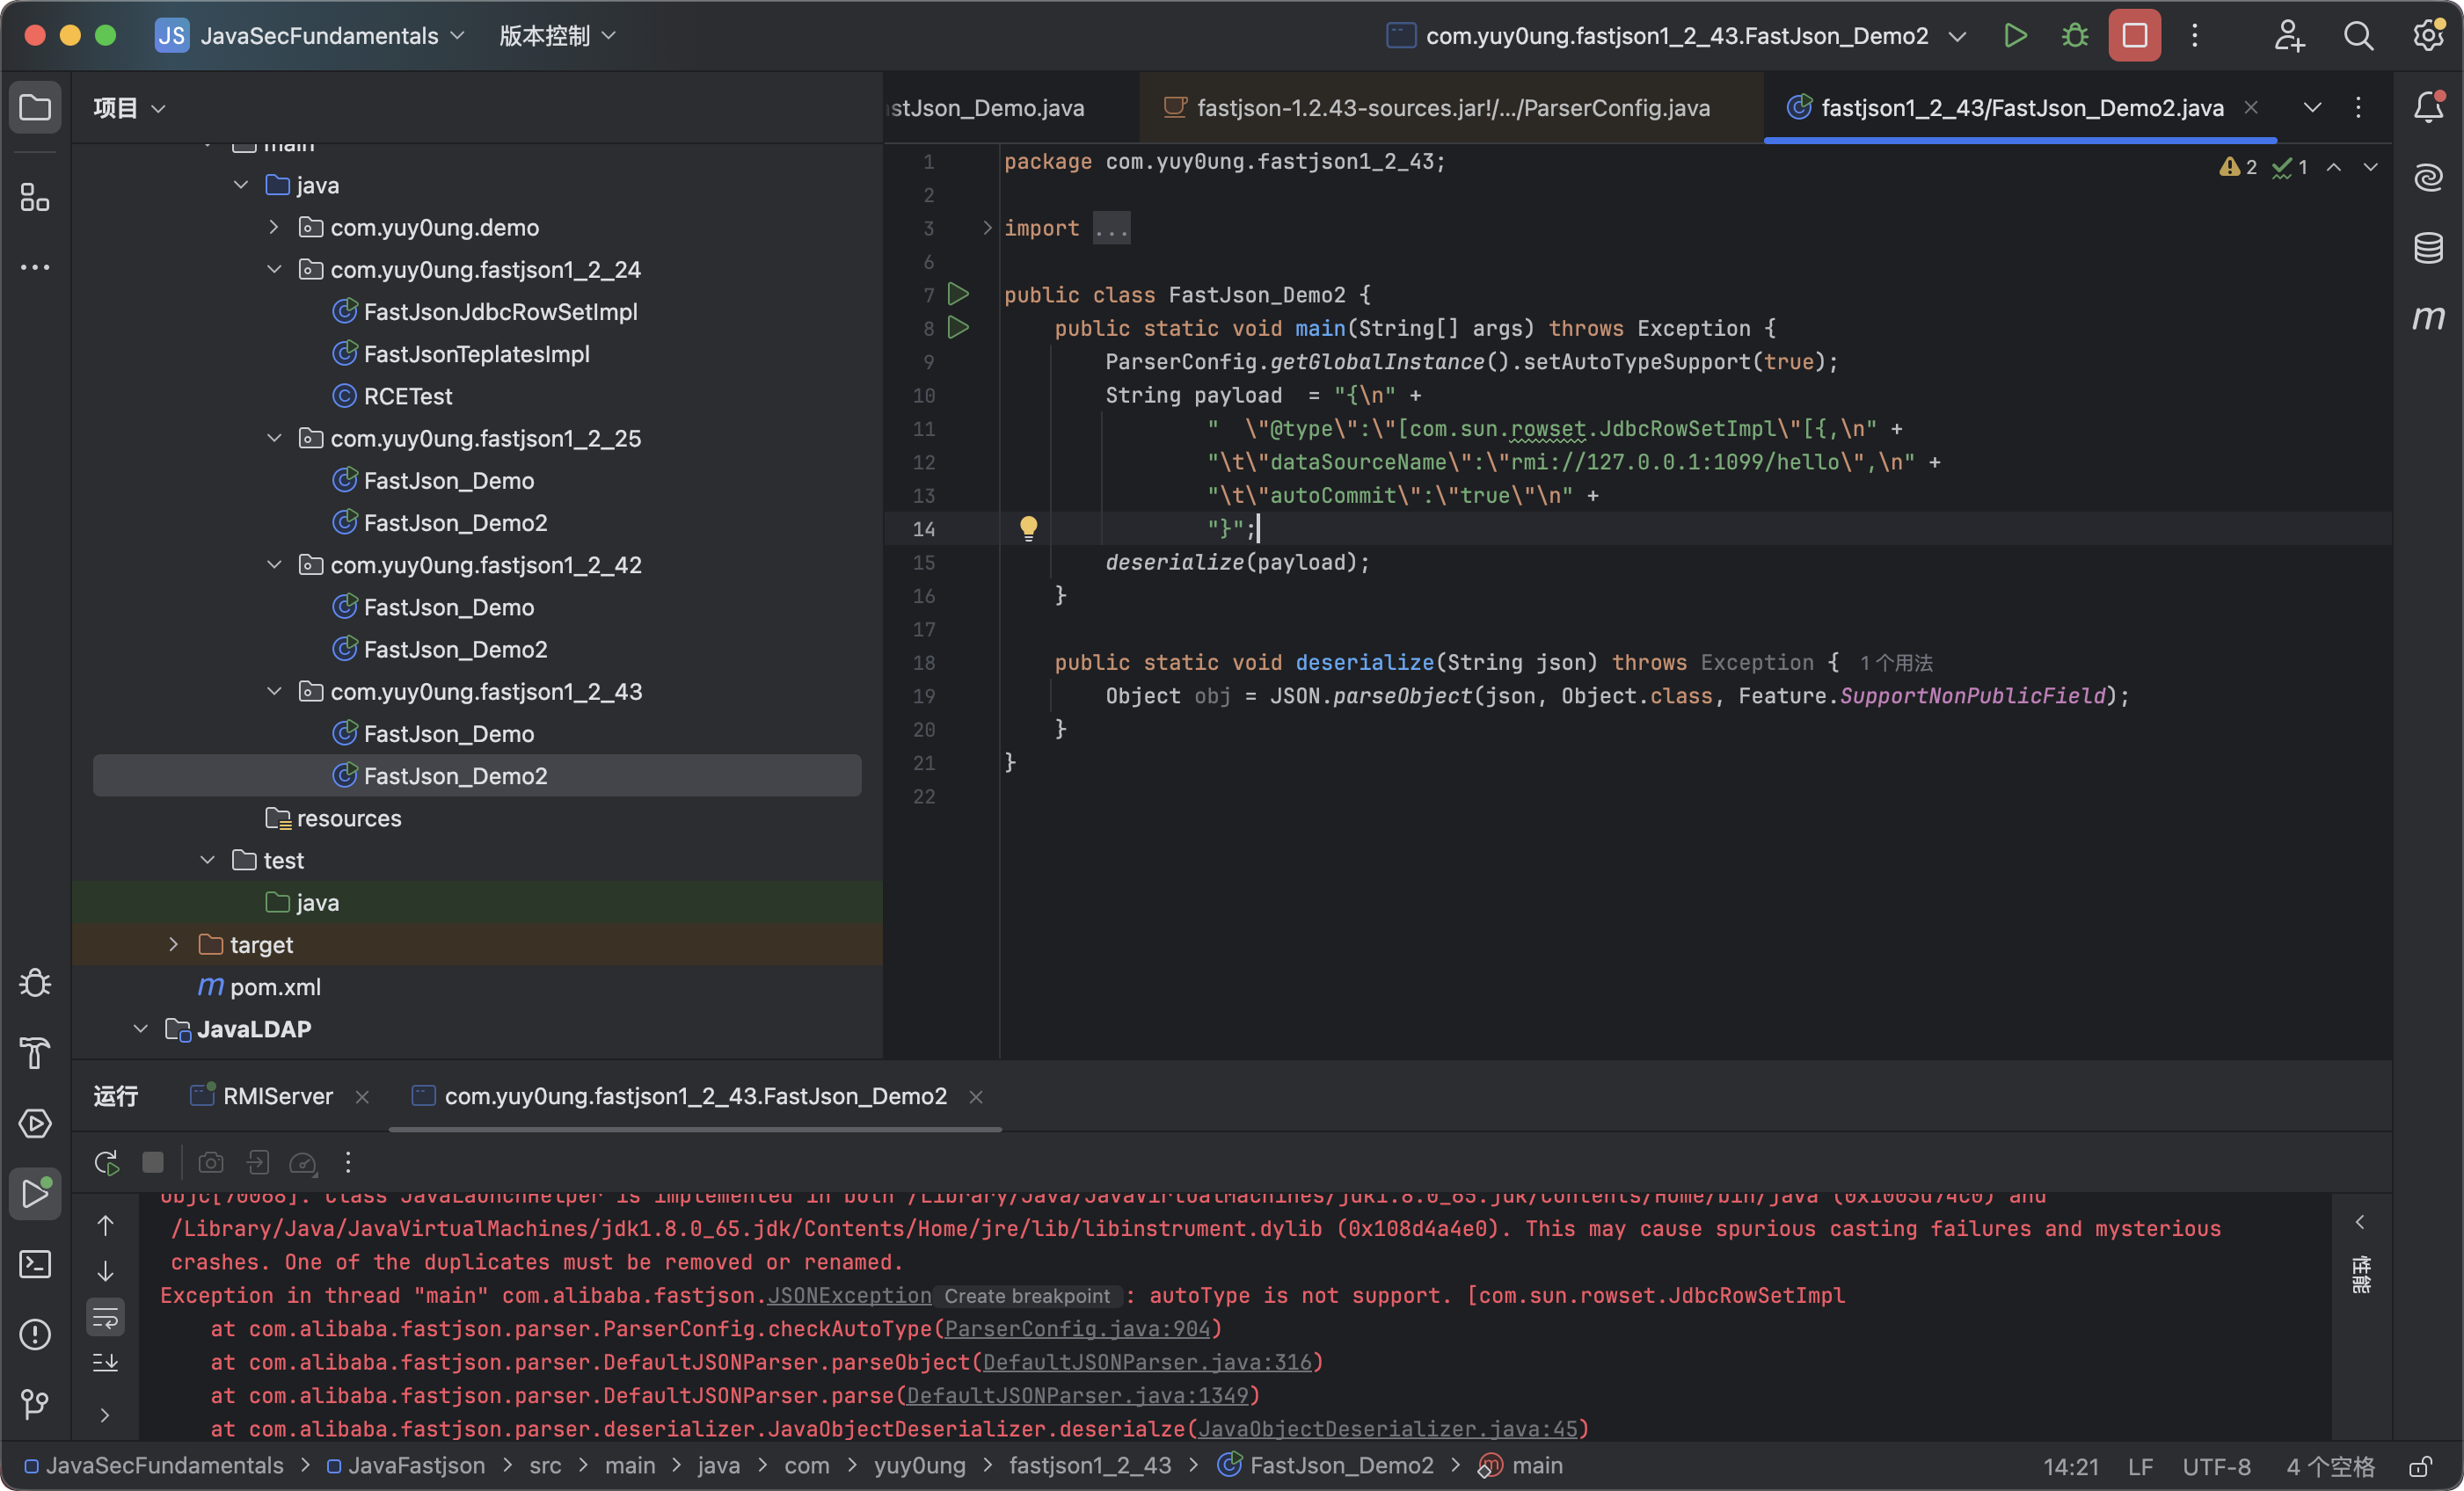Screen dimensions: 2464x1491
Task: Open the Maven tool window icon
Action: point(2428,318)
